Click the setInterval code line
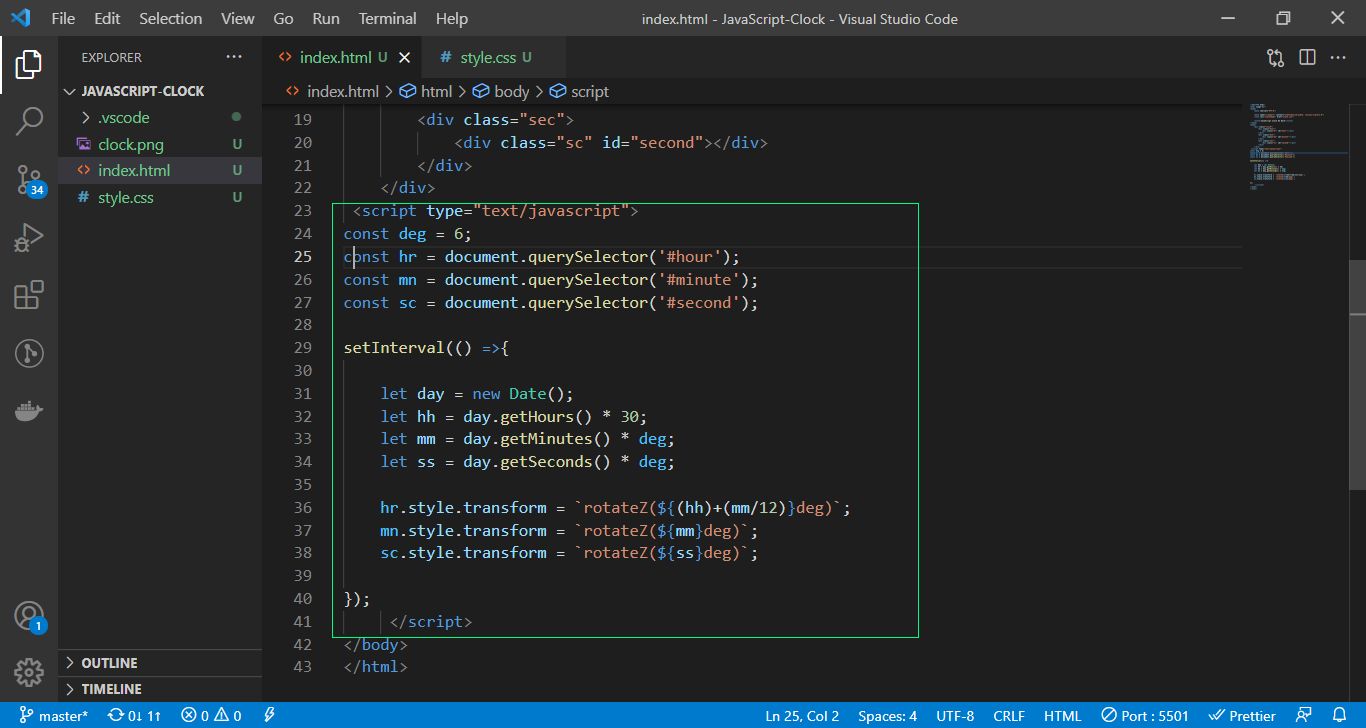1366x728 pixels. pos(427,348)
